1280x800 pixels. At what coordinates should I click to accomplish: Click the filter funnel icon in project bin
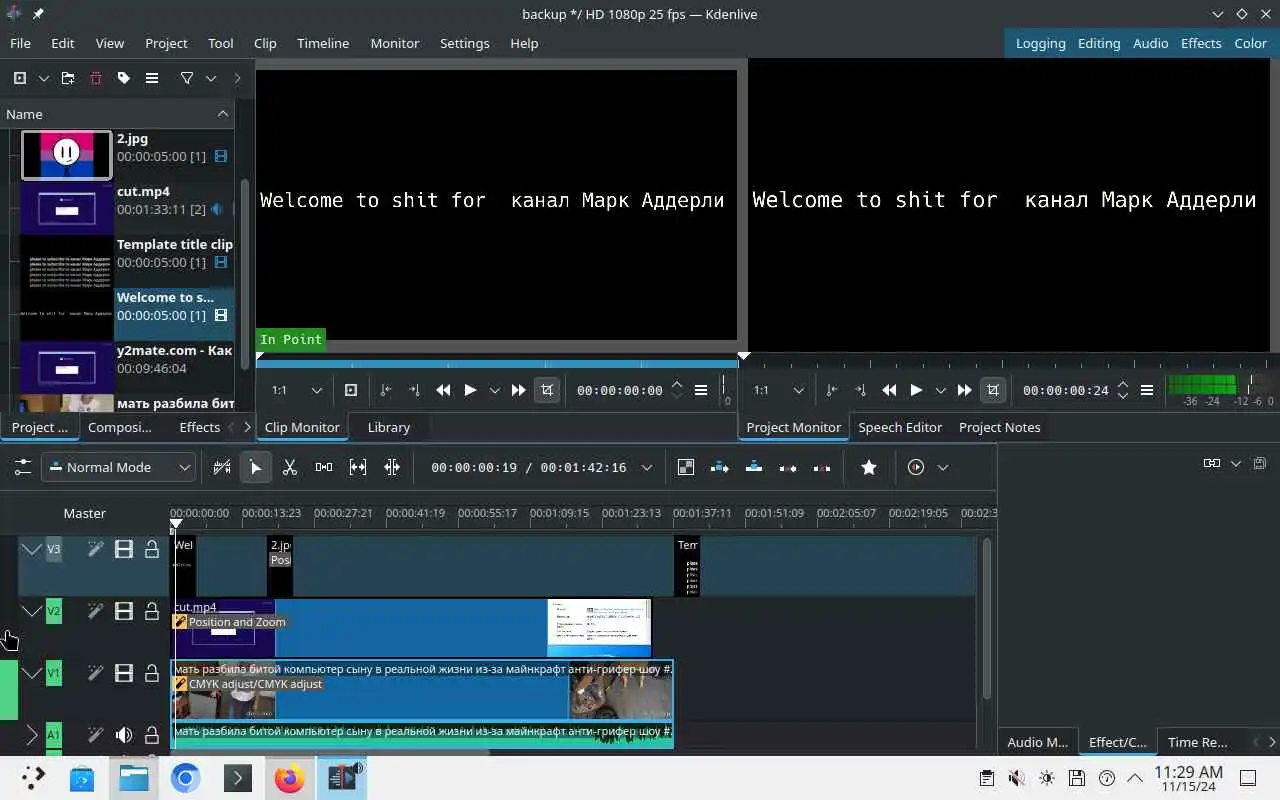tap(187, 78)
